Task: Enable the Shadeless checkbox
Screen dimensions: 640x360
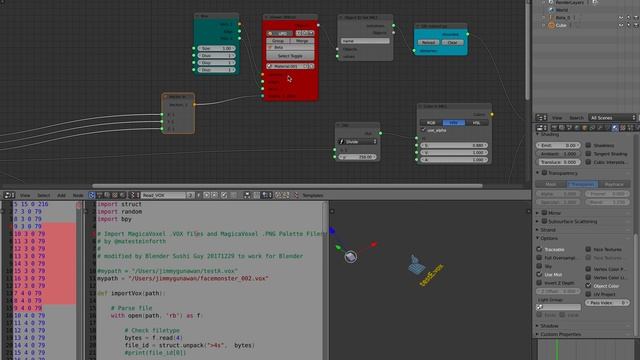Action: [588, 145]
